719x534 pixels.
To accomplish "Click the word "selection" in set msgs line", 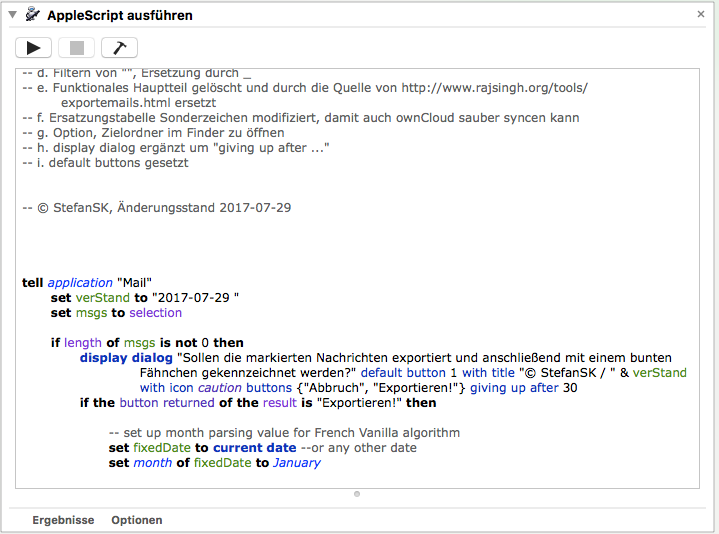I will 155,313.
